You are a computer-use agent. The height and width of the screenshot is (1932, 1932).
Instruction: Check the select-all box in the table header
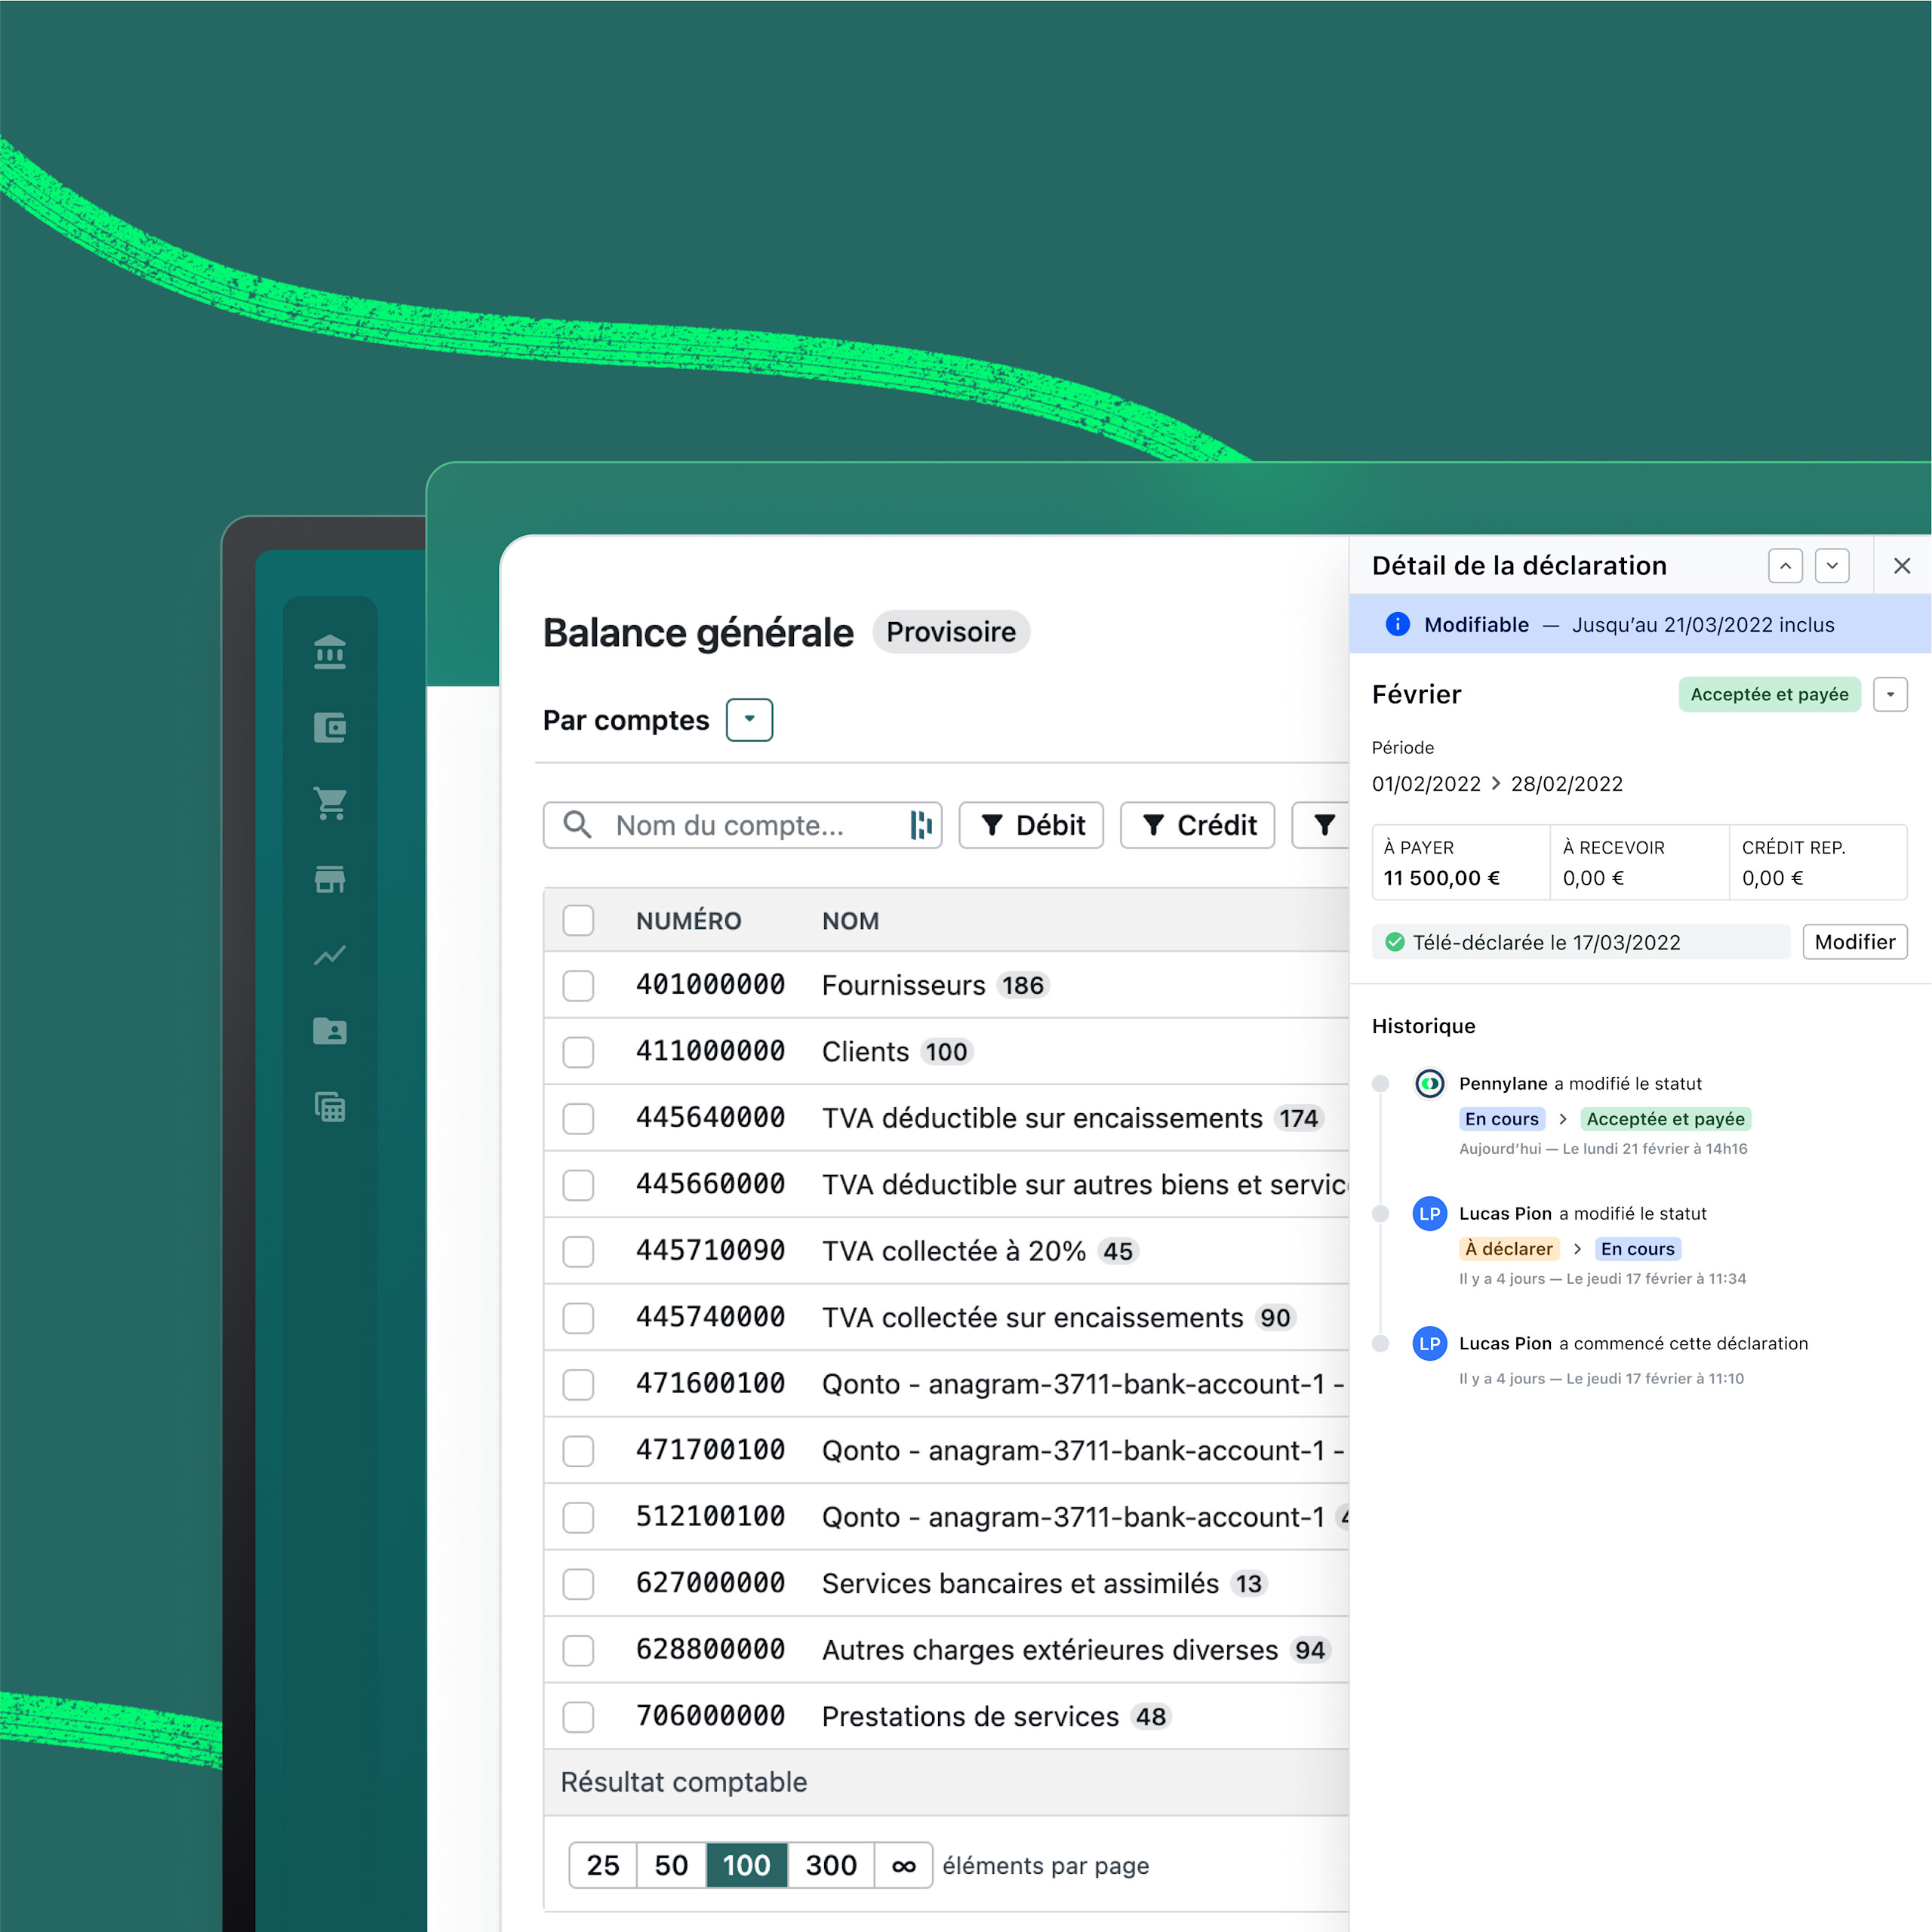coord(578,920)
